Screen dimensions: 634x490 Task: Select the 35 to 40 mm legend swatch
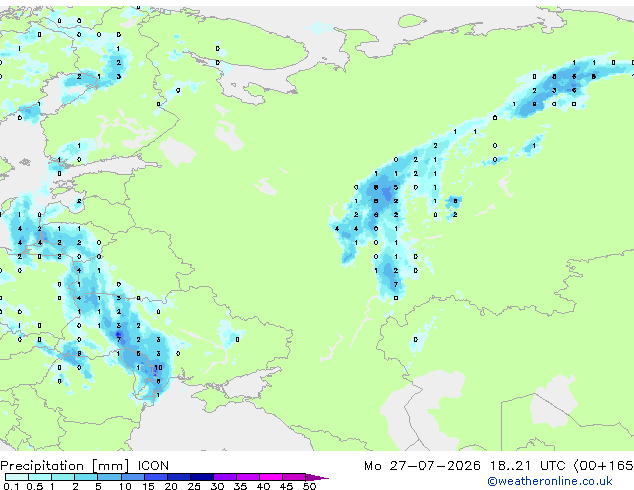coord(247,477)
